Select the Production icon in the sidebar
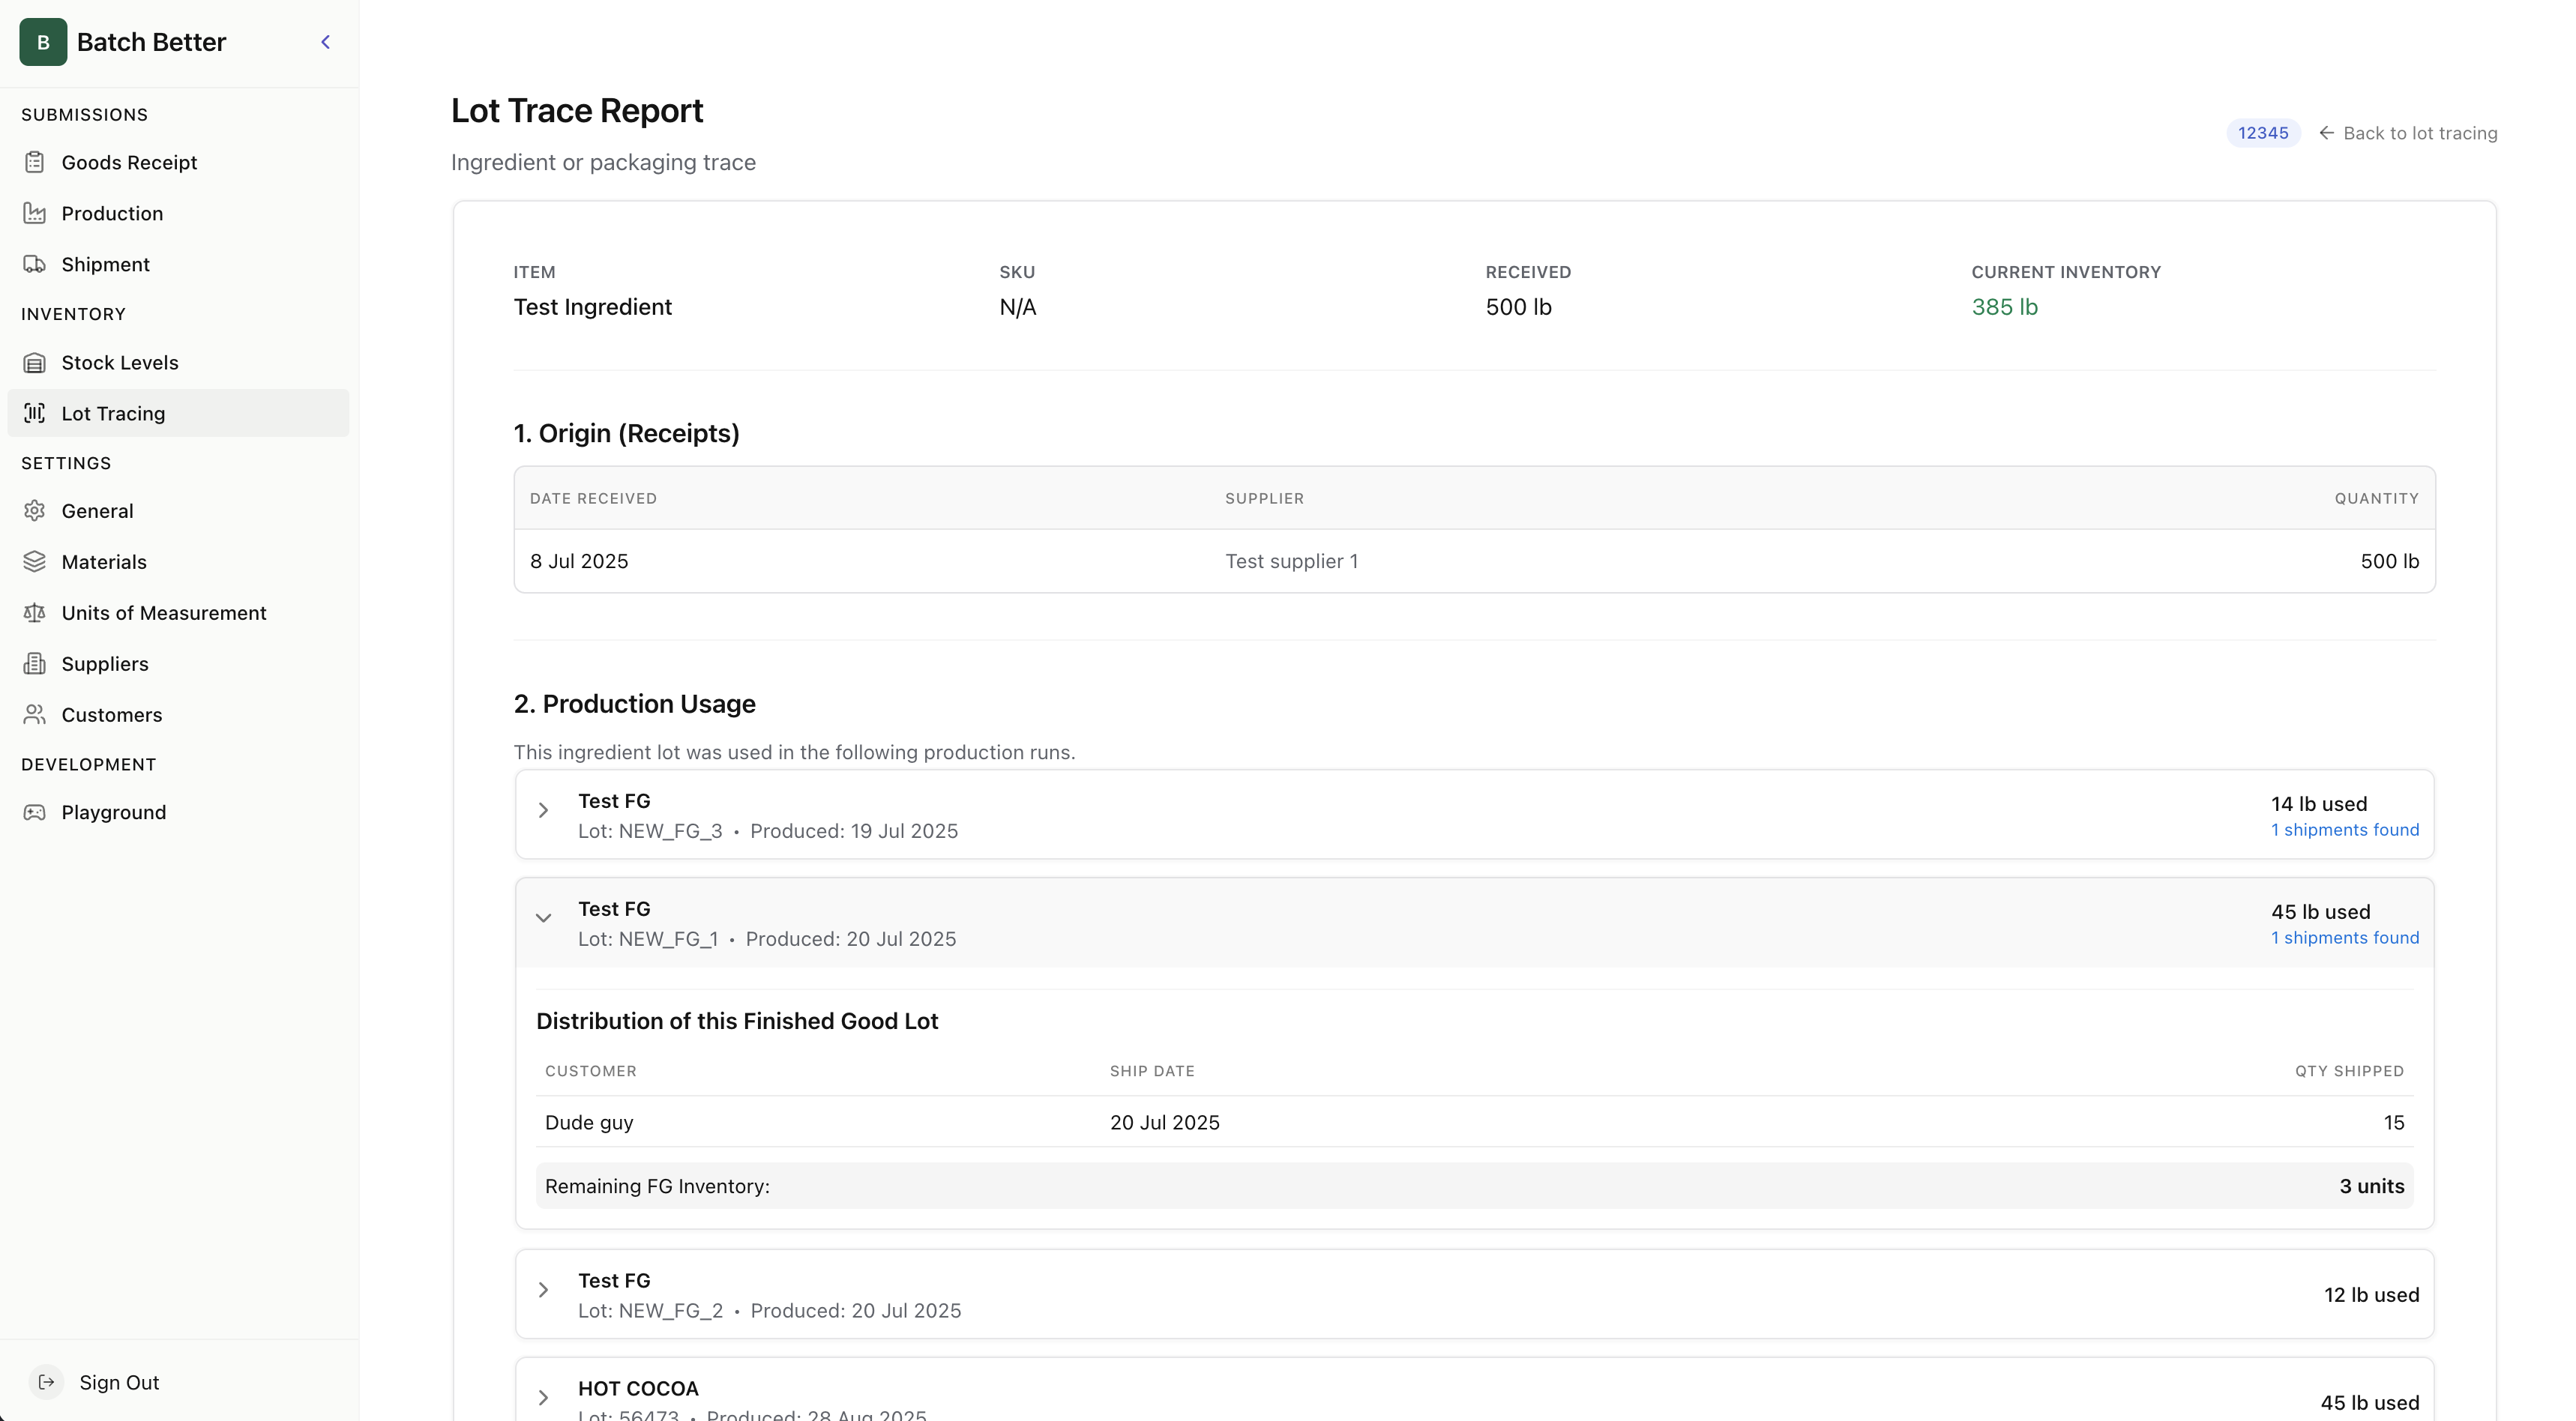 click(35, 212)
